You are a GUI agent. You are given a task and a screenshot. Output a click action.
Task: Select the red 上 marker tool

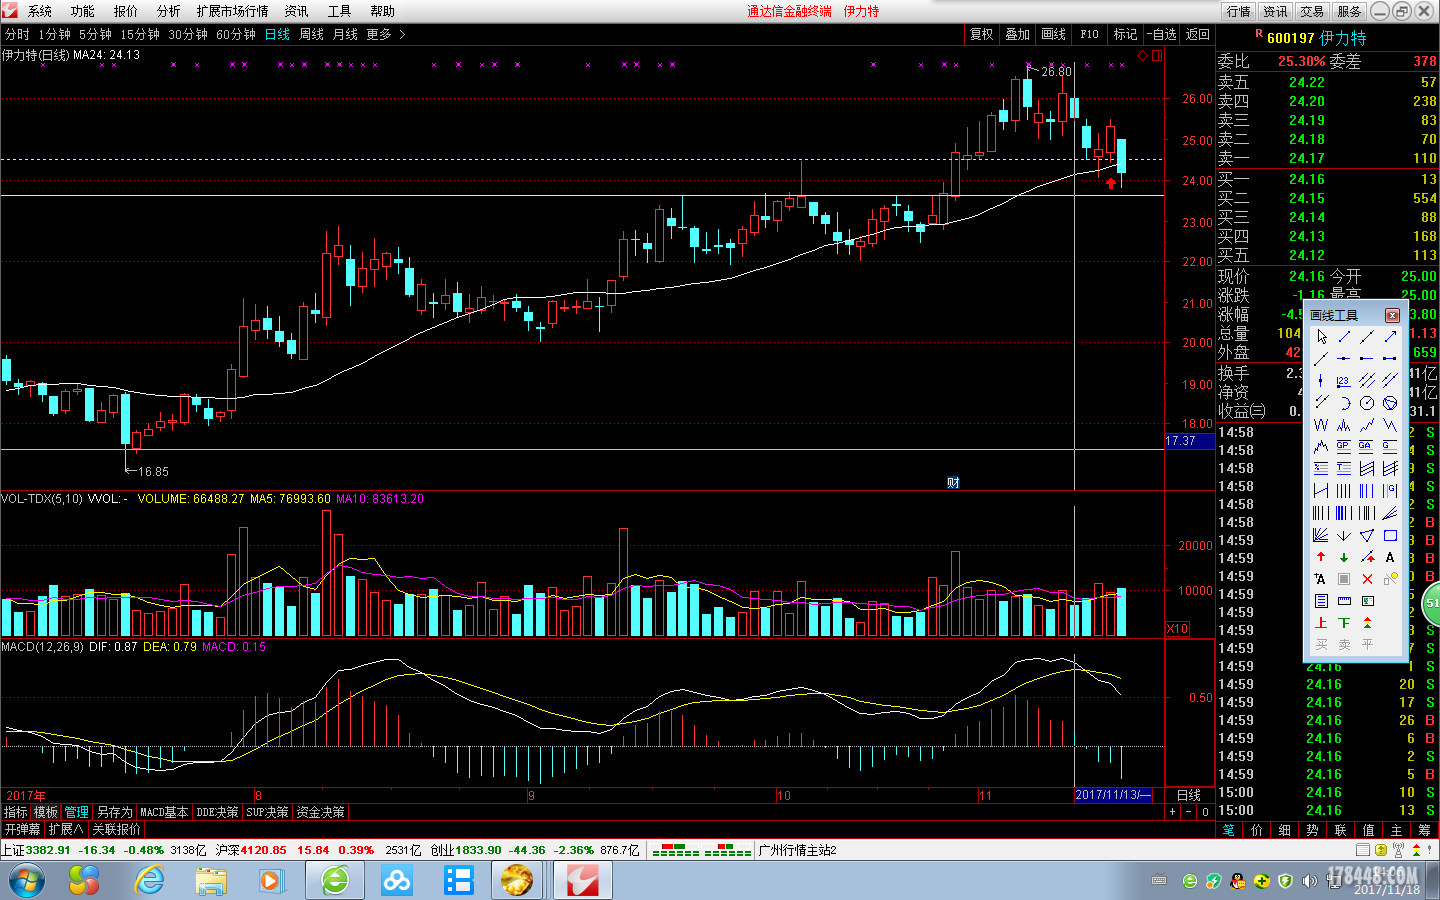(1320, 622)
